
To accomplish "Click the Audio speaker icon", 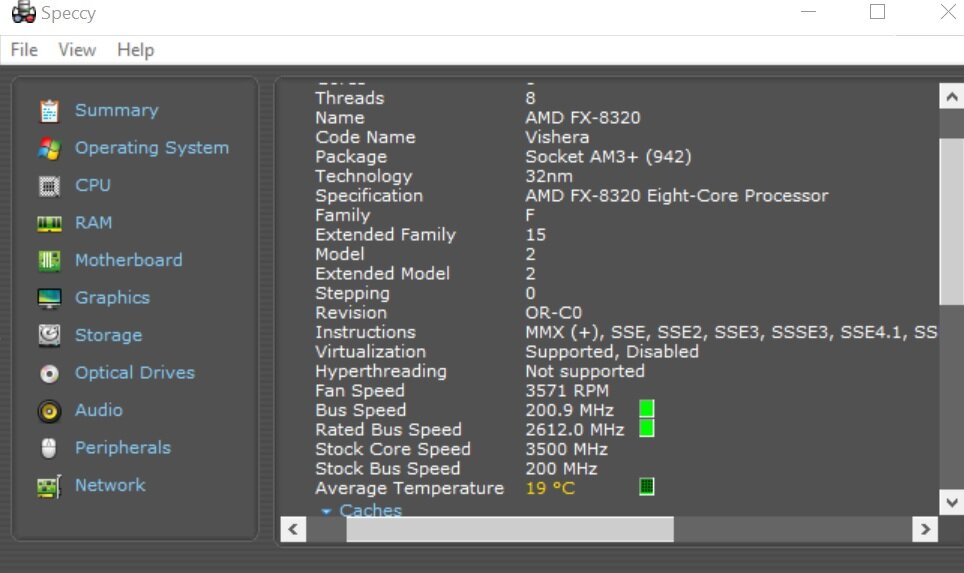I will tap(49, 411).
